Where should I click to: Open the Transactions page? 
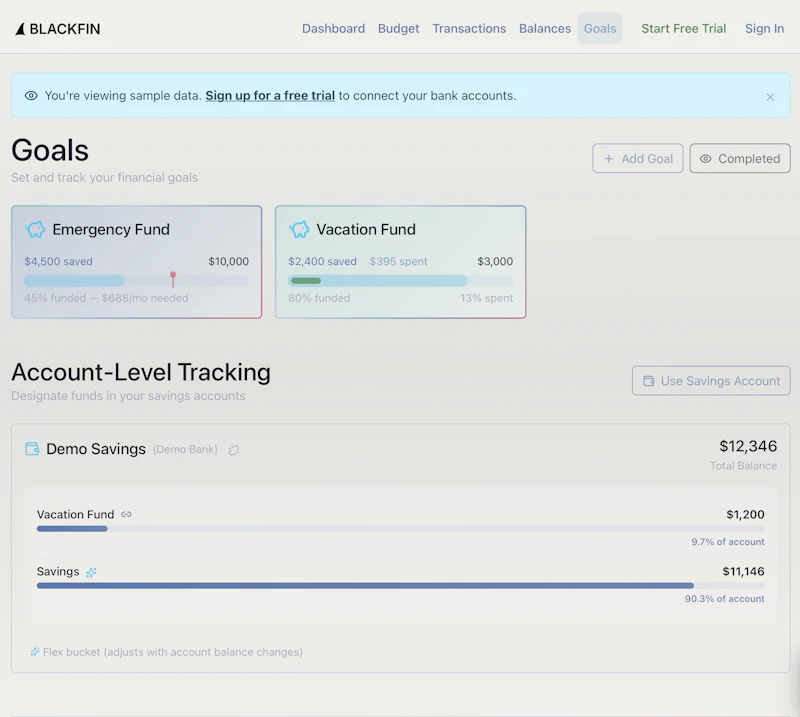(x=469, y=29)
